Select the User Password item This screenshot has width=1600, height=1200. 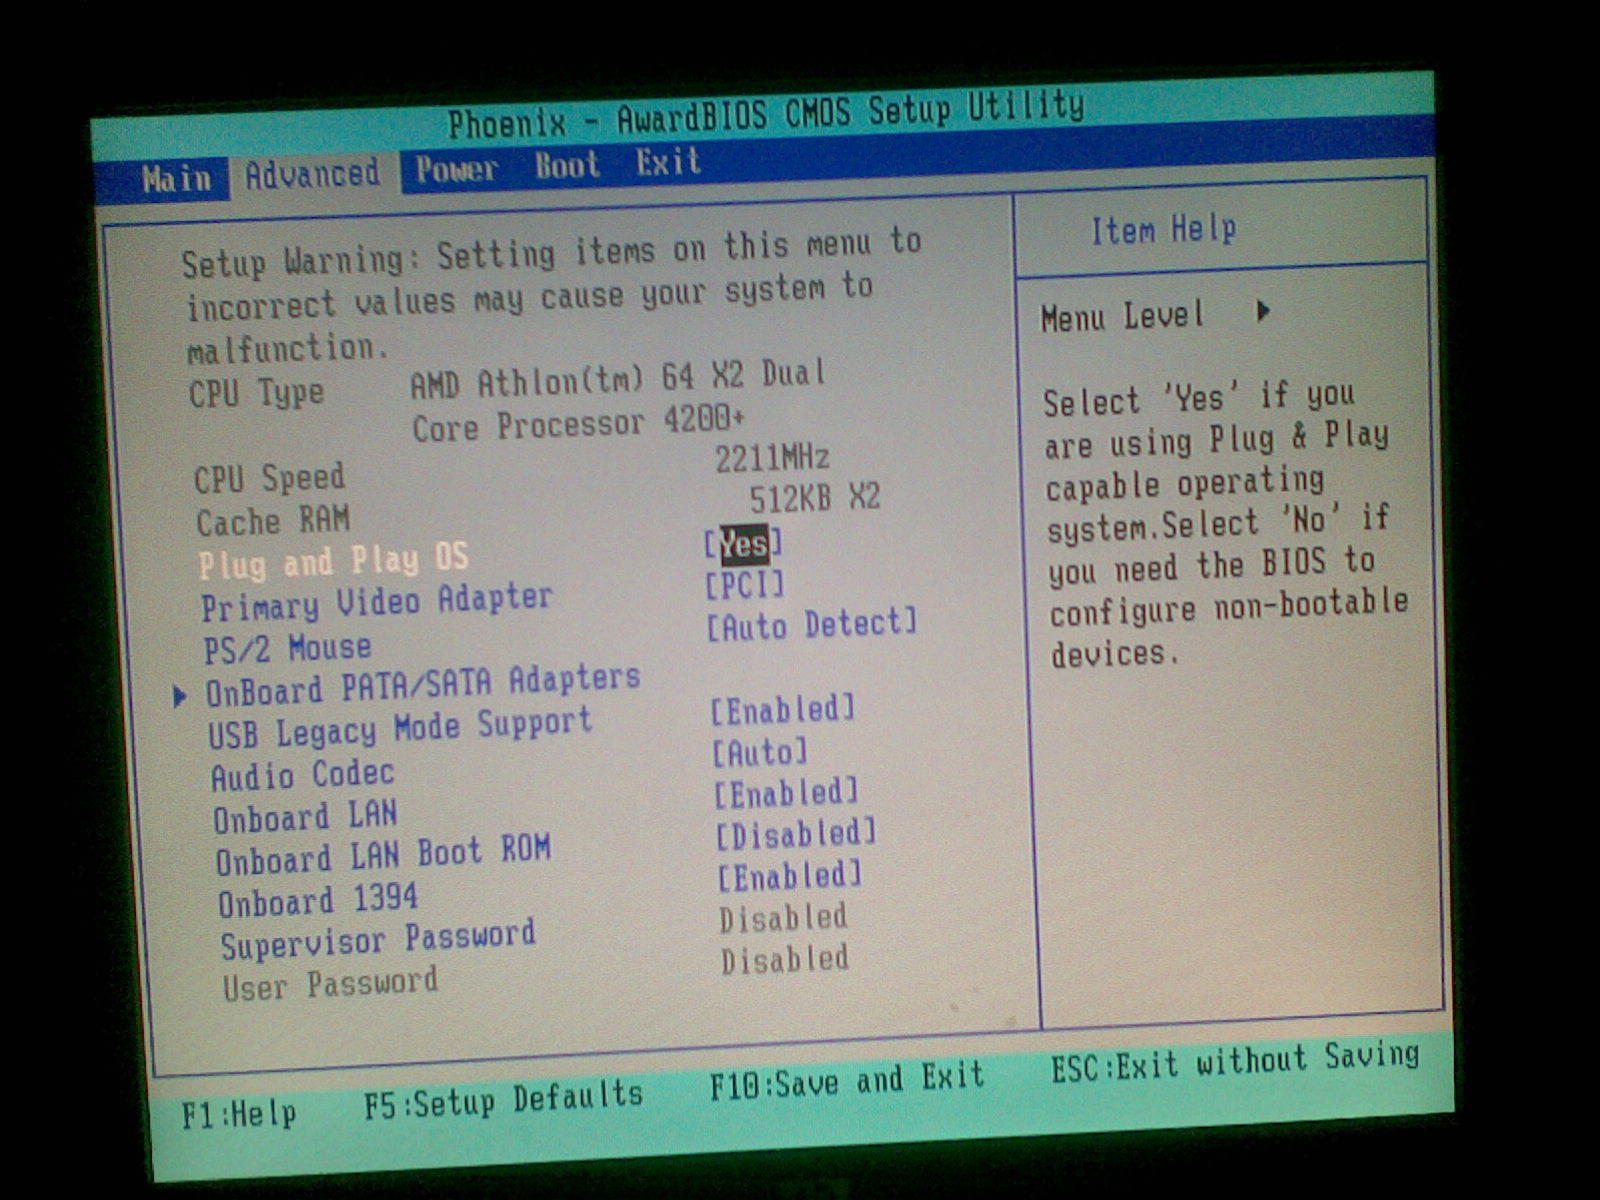click(x=330, y=985)
